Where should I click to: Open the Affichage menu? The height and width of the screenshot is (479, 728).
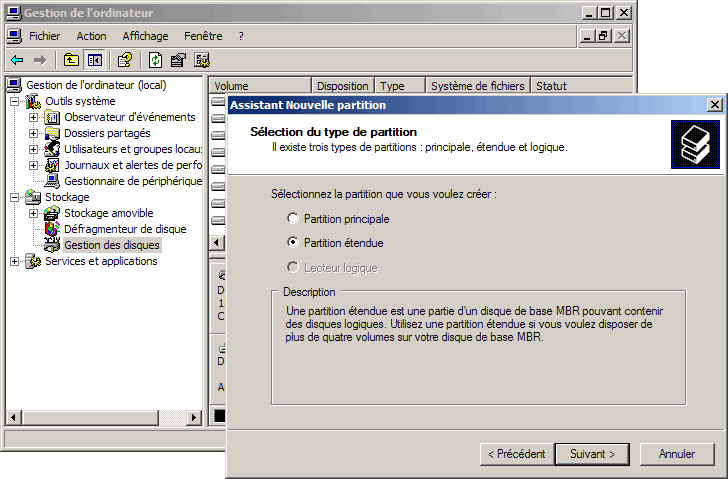(145, 36)
